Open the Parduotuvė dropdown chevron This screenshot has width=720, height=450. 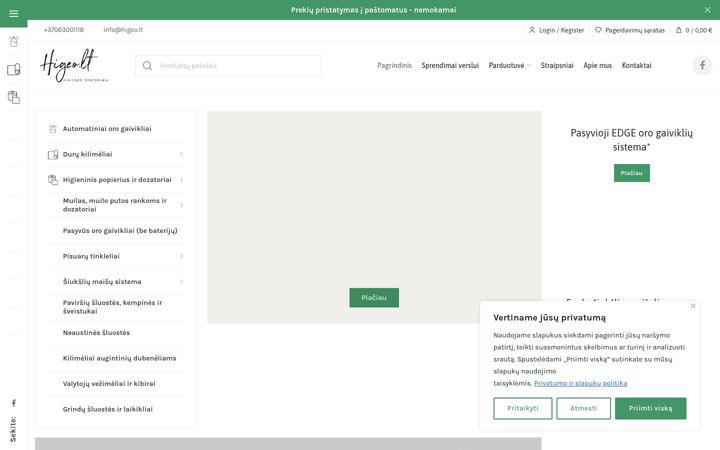click(529, 66)
